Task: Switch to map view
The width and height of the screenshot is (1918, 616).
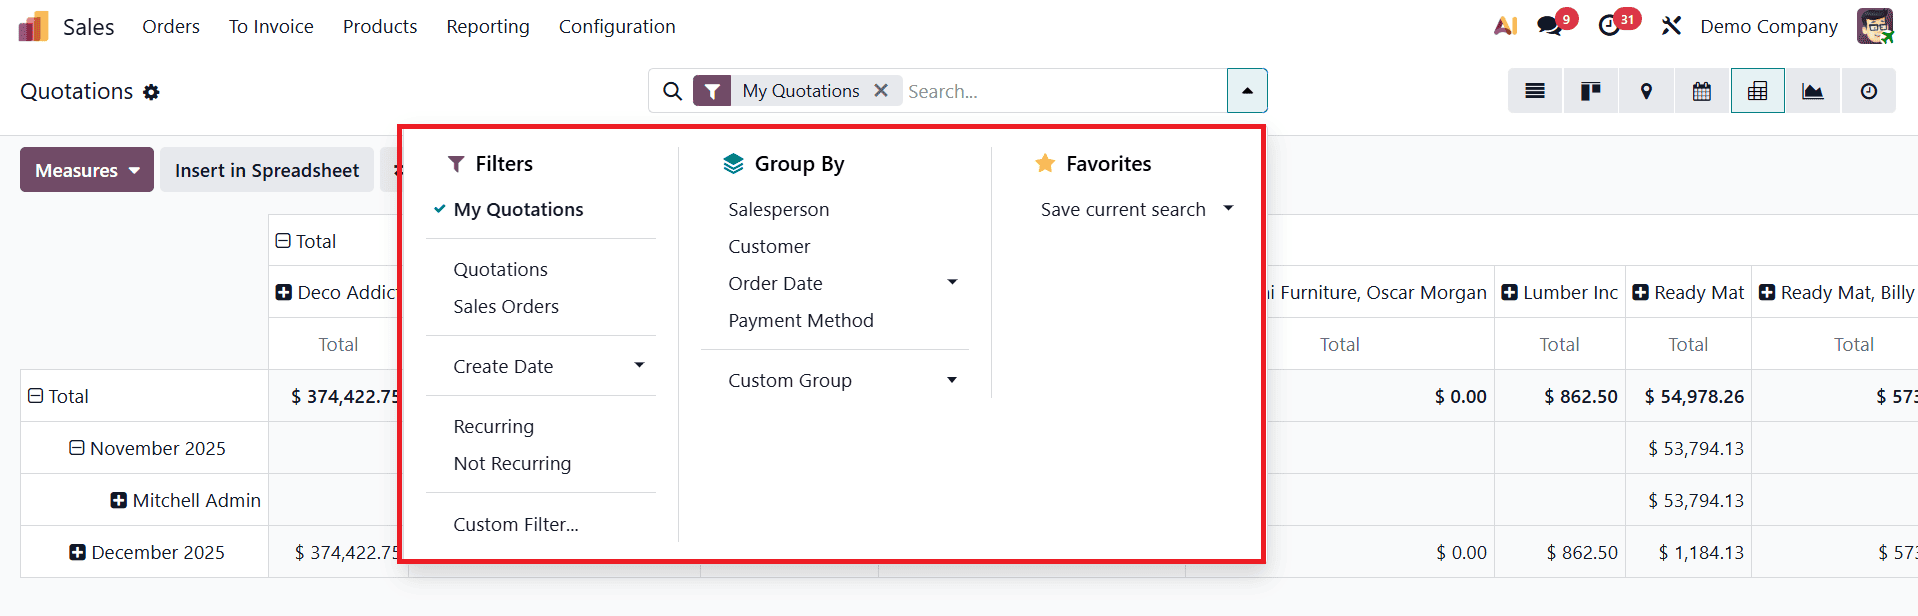Action: pyautogui.click(x=1646, y=91)
